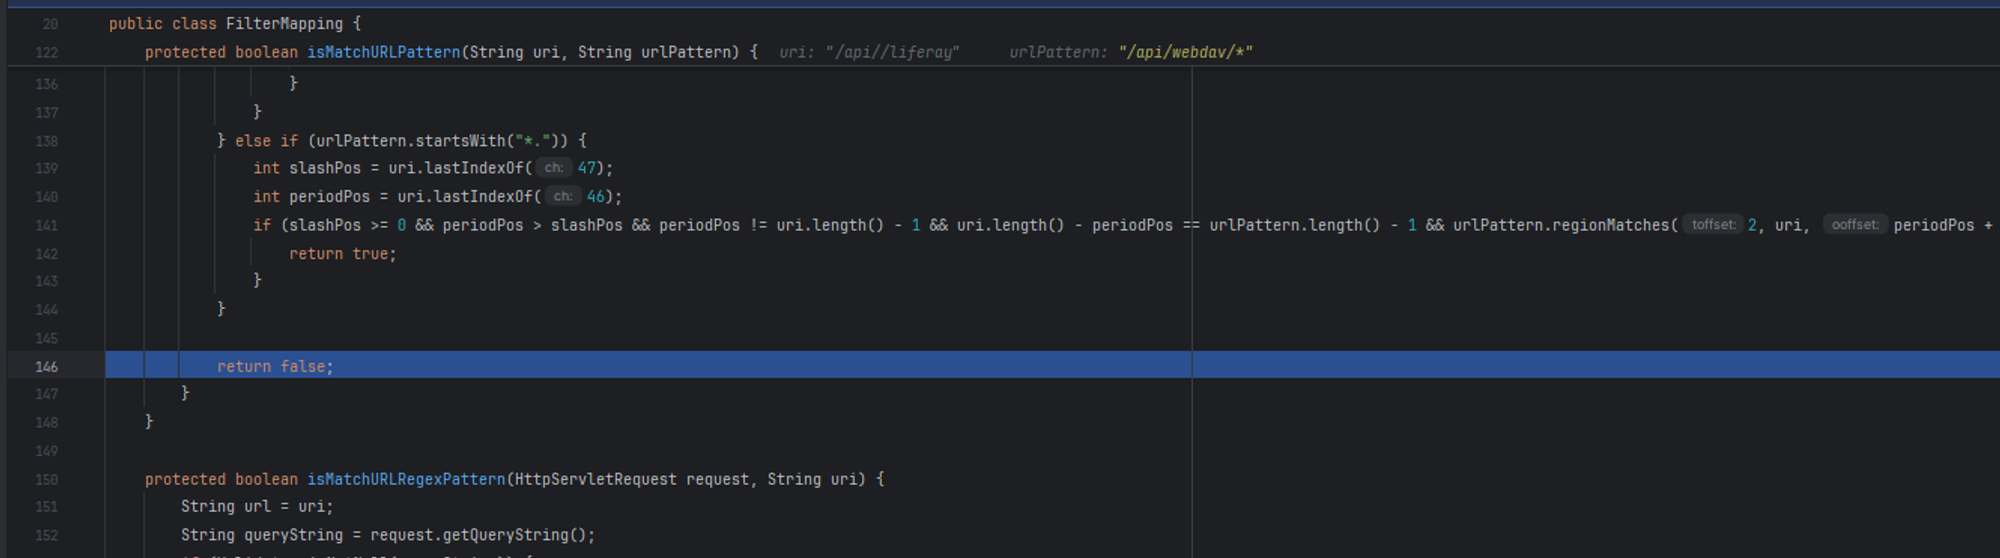Viewport: 2000px width, 558px height.
Task: Click the 'ooffset:' parameter hint
Action: 1854,225
